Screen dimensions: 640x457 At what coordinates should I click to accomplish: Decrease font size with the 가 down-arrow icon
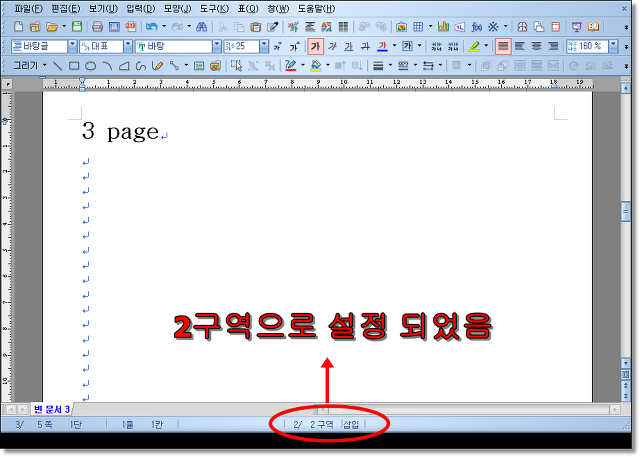pos(278,47)
